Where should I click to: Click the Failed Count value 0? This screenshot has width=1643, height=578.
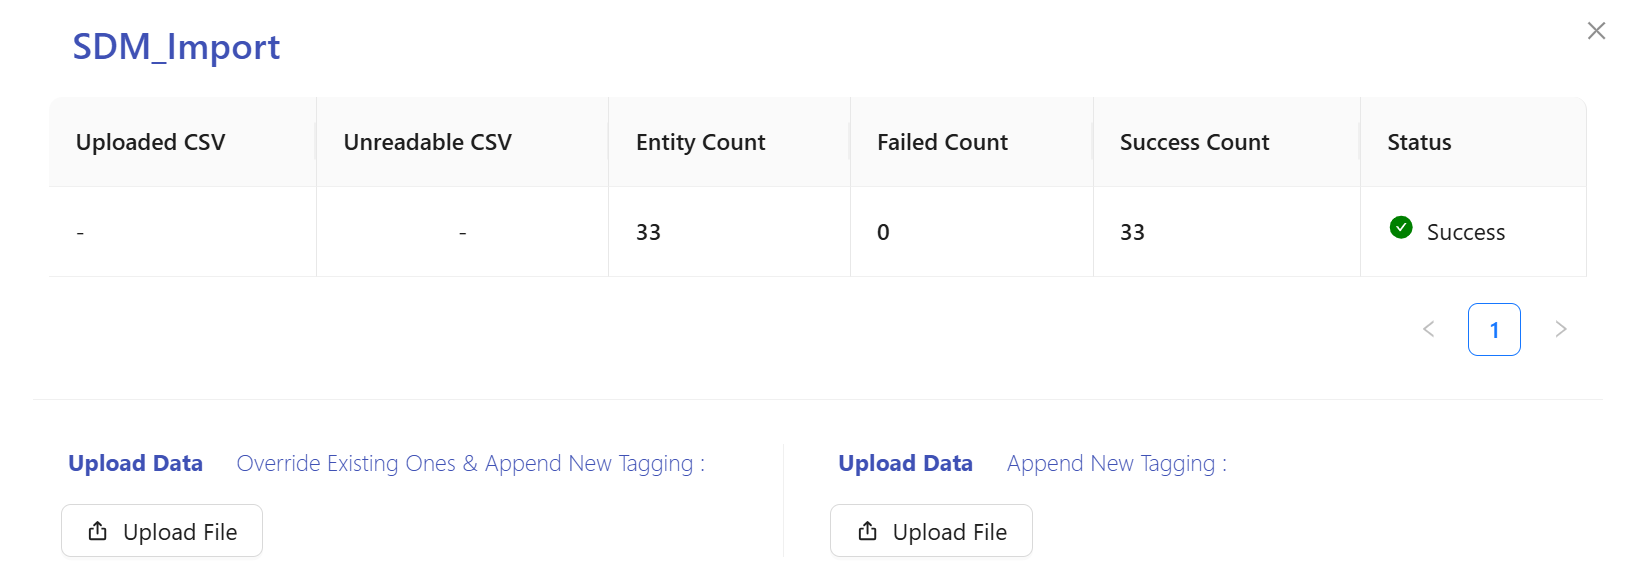[883, 232]
